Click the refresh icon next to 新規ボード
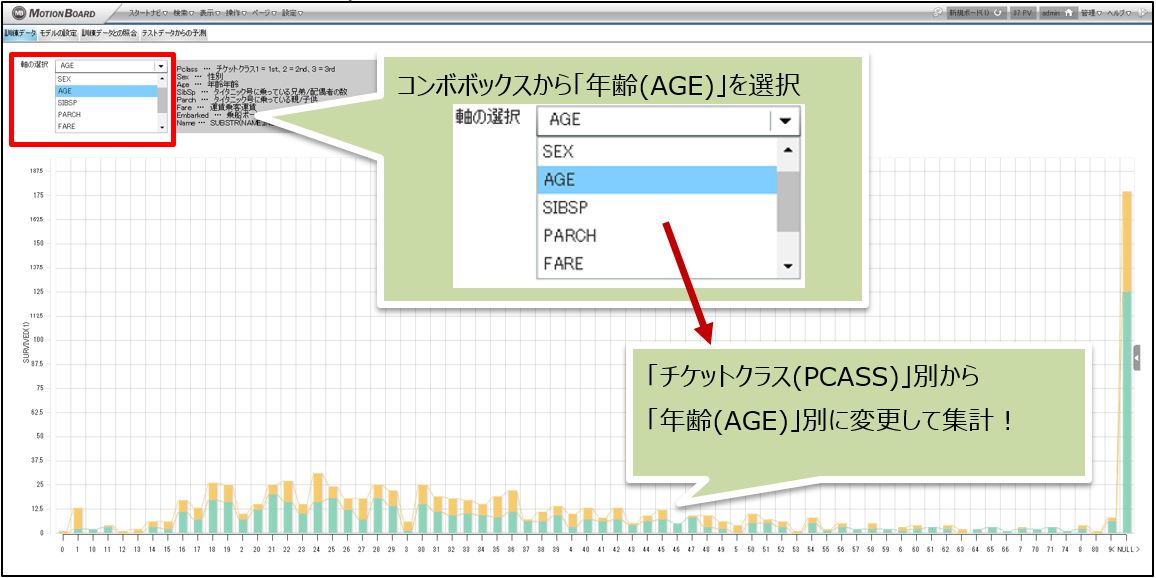Image resolution: width=1156 pixels, height=578 pixels. point(998,13)
